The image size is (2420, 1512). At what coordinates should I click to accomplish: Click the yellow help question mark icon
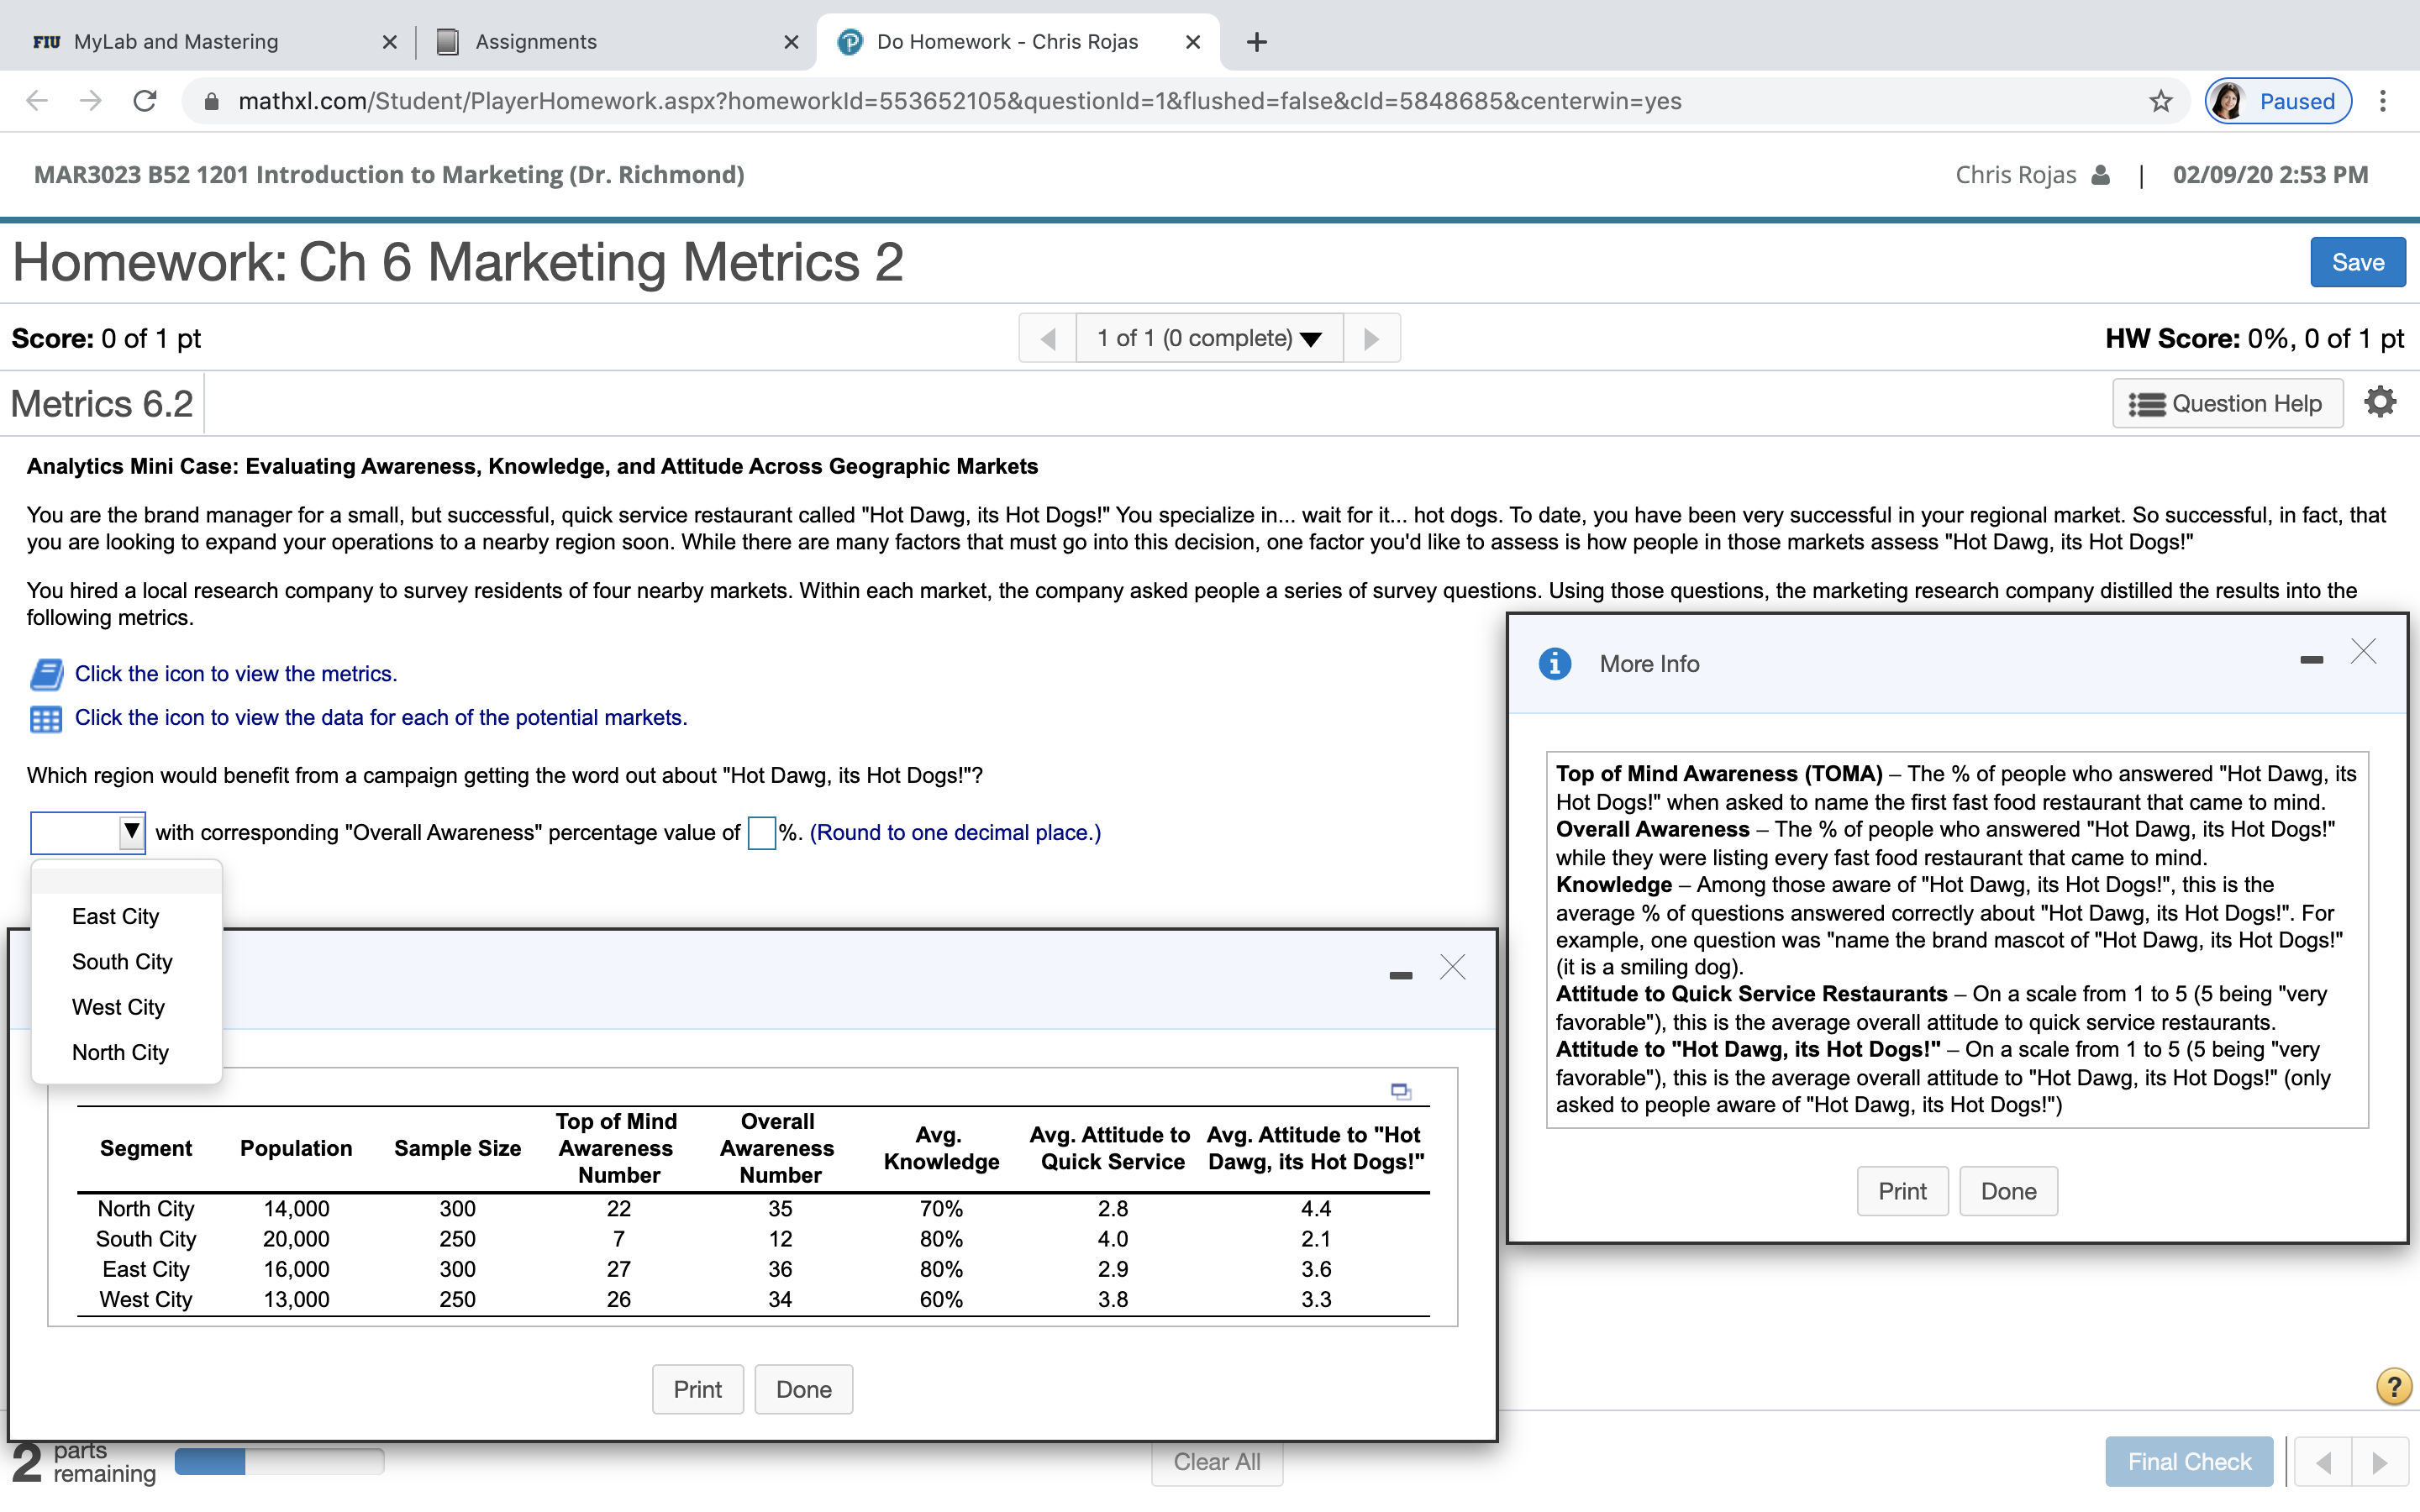(2393, 1387)
